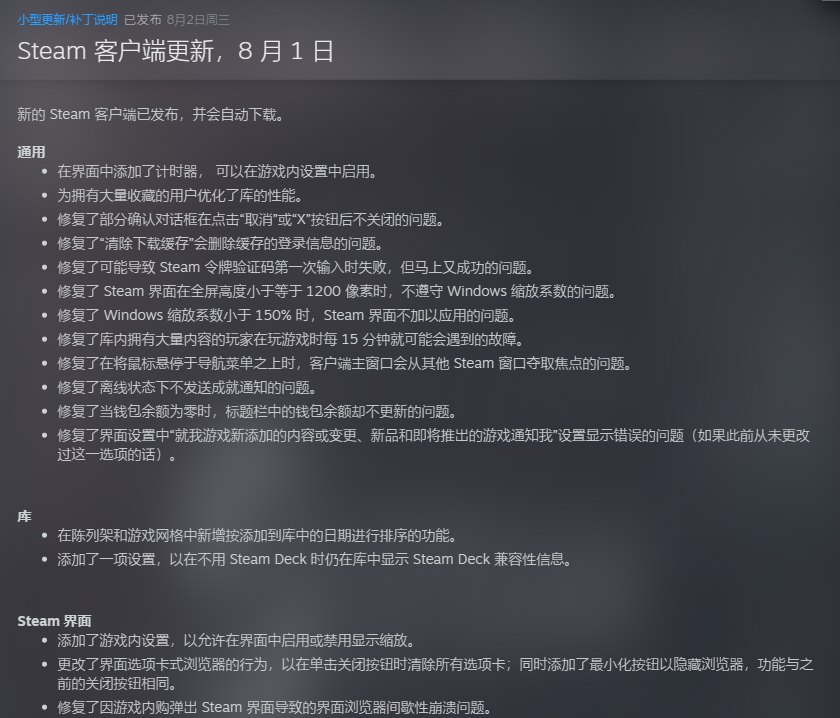Click the line about Steam Deck 兼容性信息
Image resolution: width=840 pixels, height=718 pixels.
pos(315,559)
